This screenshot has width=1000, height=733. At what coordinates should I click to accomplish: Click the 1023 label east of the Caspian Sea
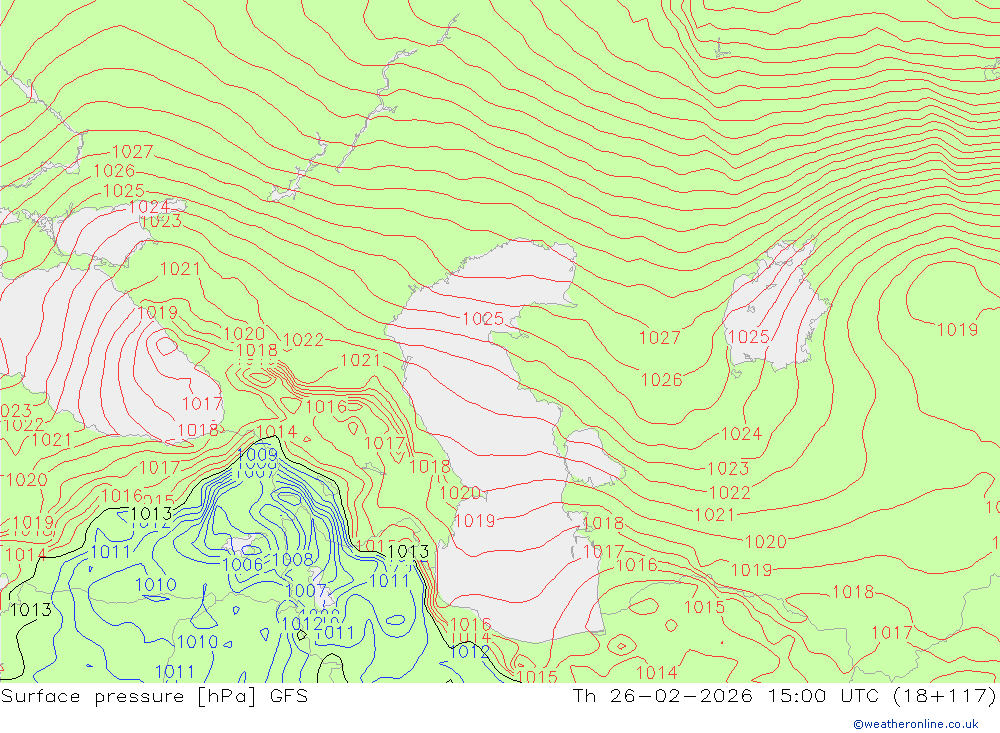point(728,469)
